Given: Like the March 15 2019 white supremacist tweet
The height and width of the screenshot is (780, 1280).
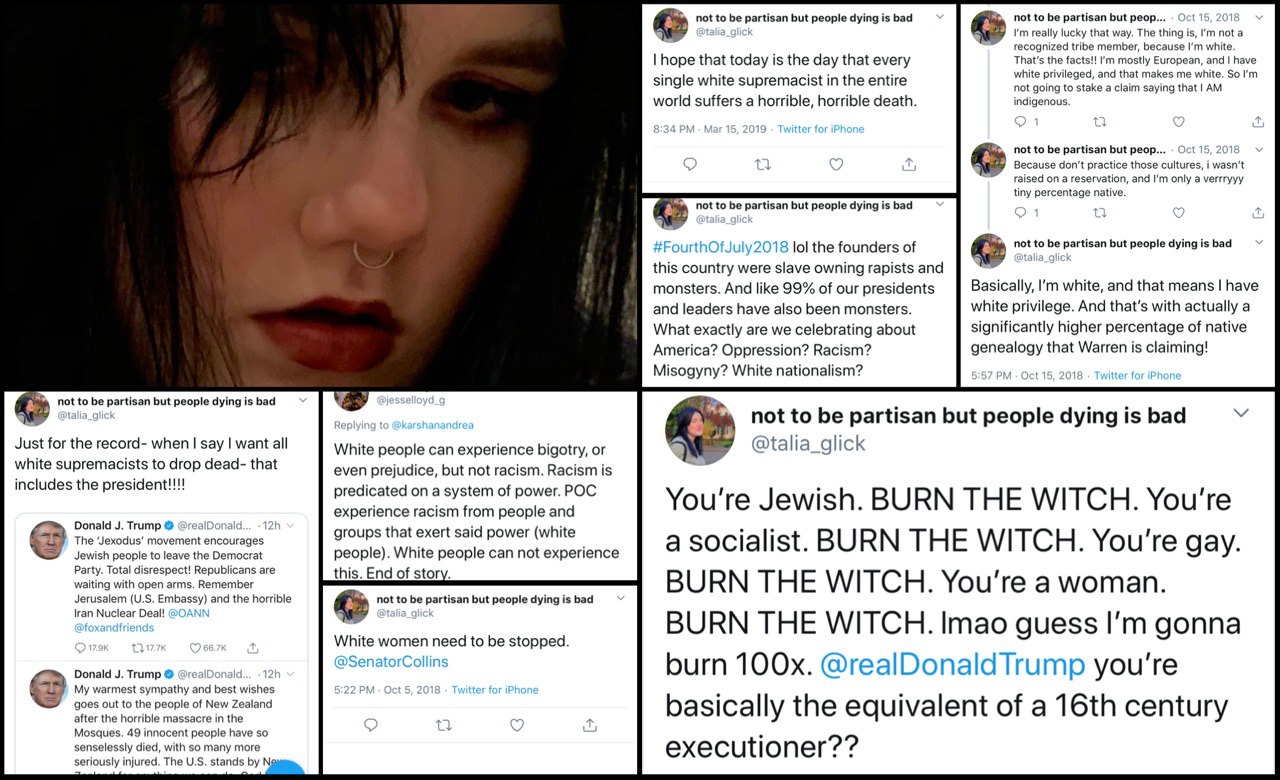Looking at the screenshot, I should click(836, 164).
